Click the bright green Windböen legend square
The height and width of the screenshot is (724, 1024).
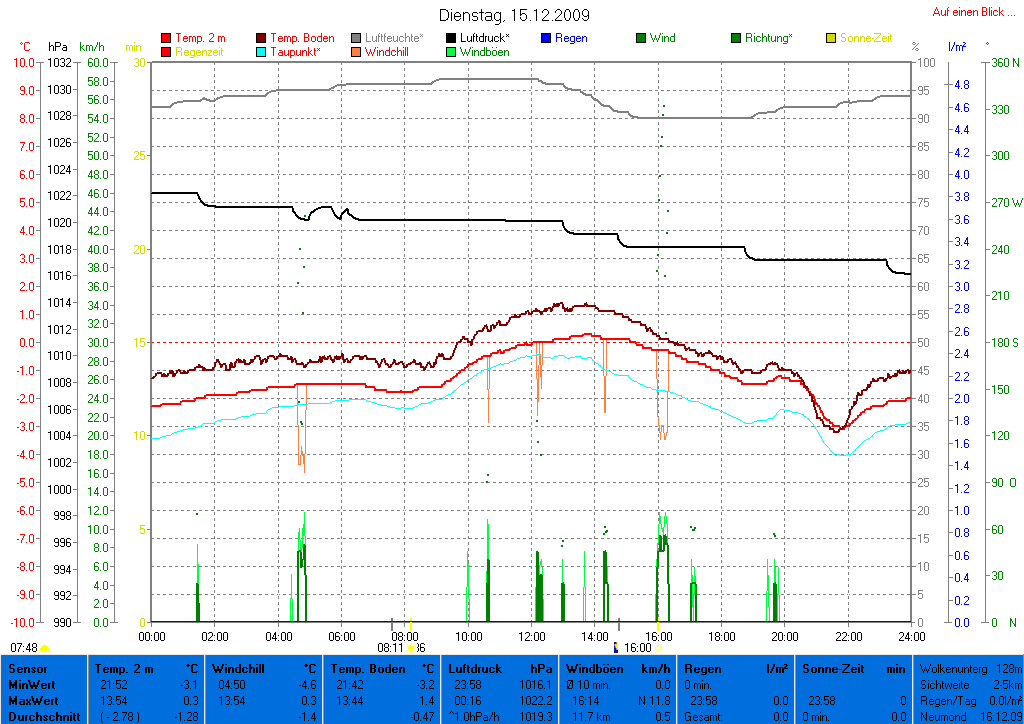coord(452,52)
